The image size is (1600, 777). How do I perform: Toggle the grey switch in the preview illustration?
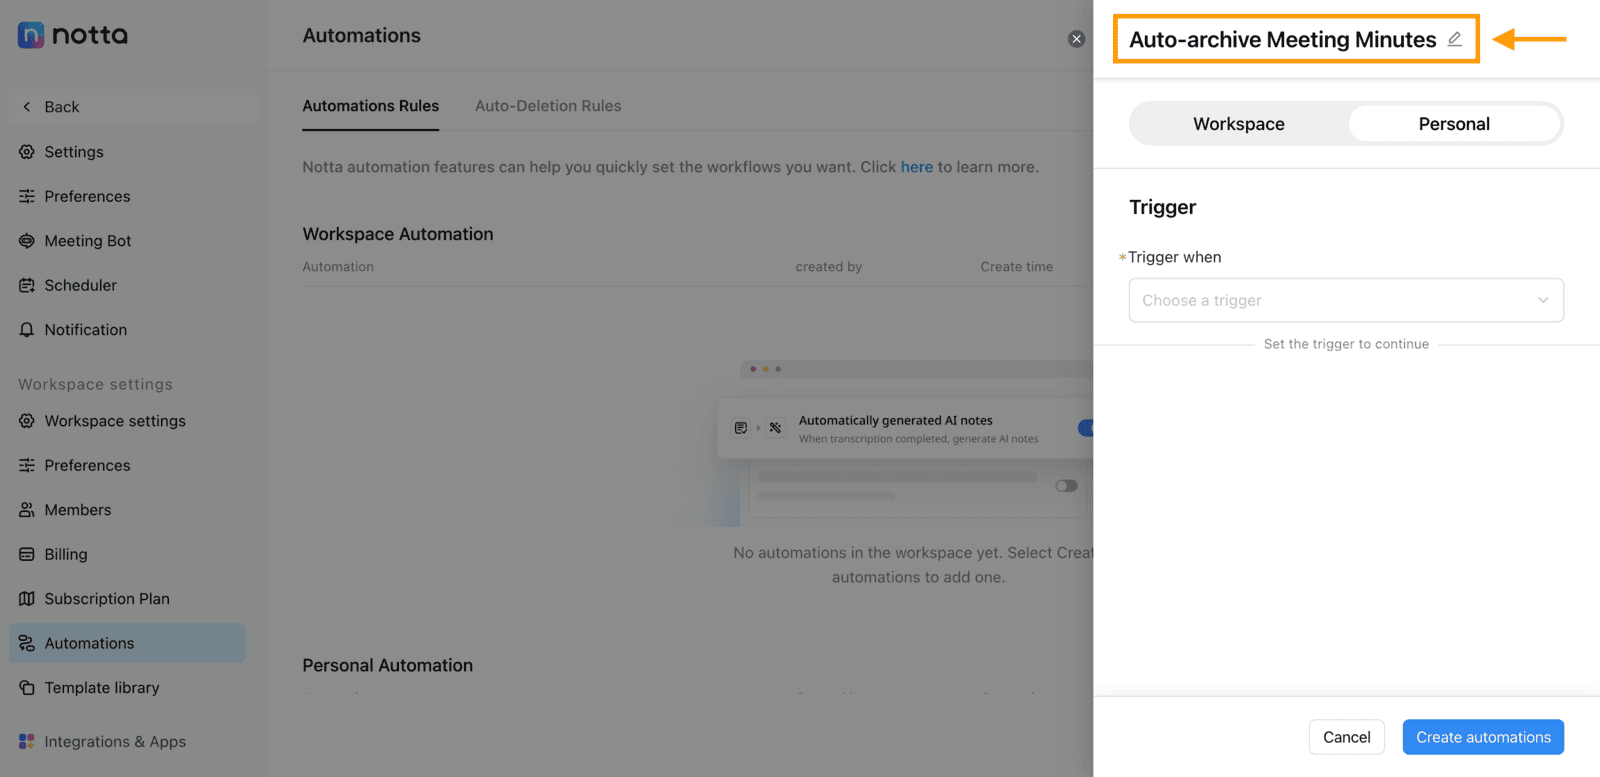(1066, 486)
